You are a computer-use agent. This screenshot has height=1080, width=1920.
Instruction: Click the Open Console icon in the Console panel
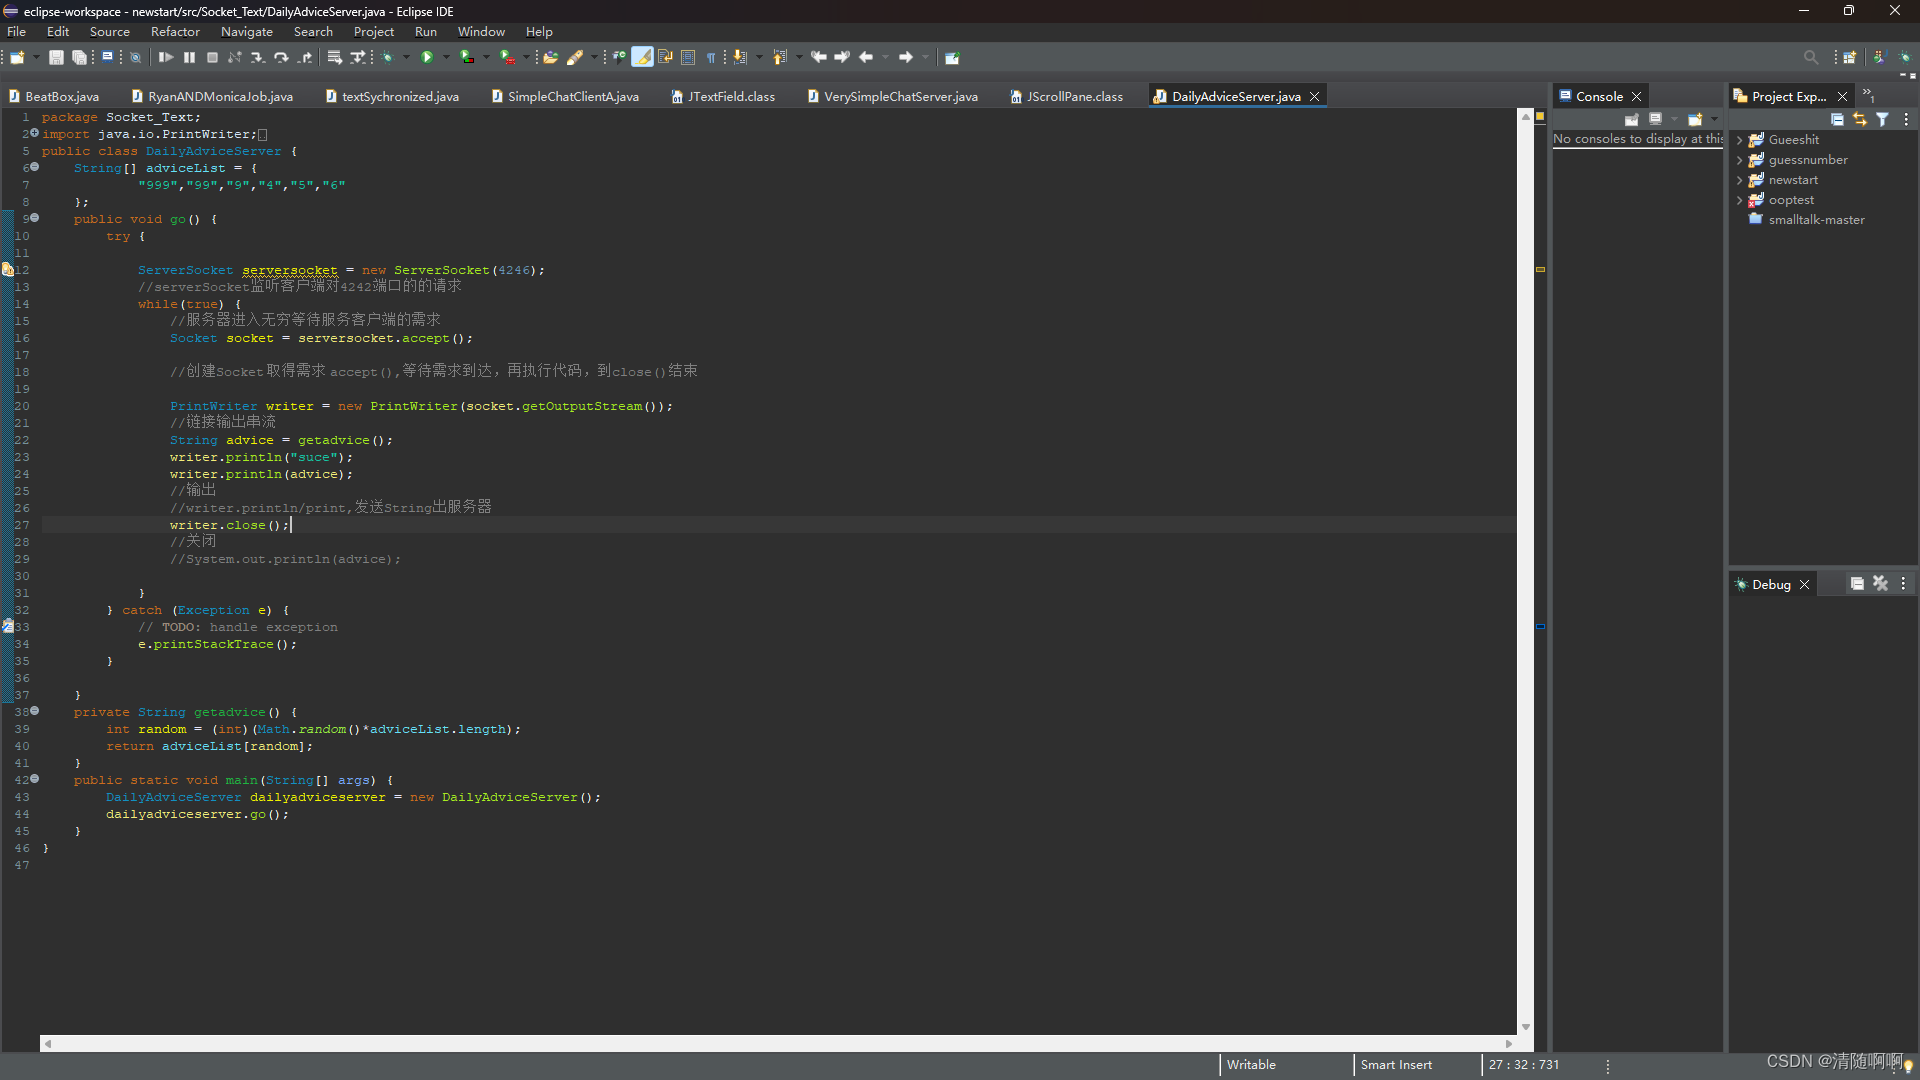pos(1694,119)
